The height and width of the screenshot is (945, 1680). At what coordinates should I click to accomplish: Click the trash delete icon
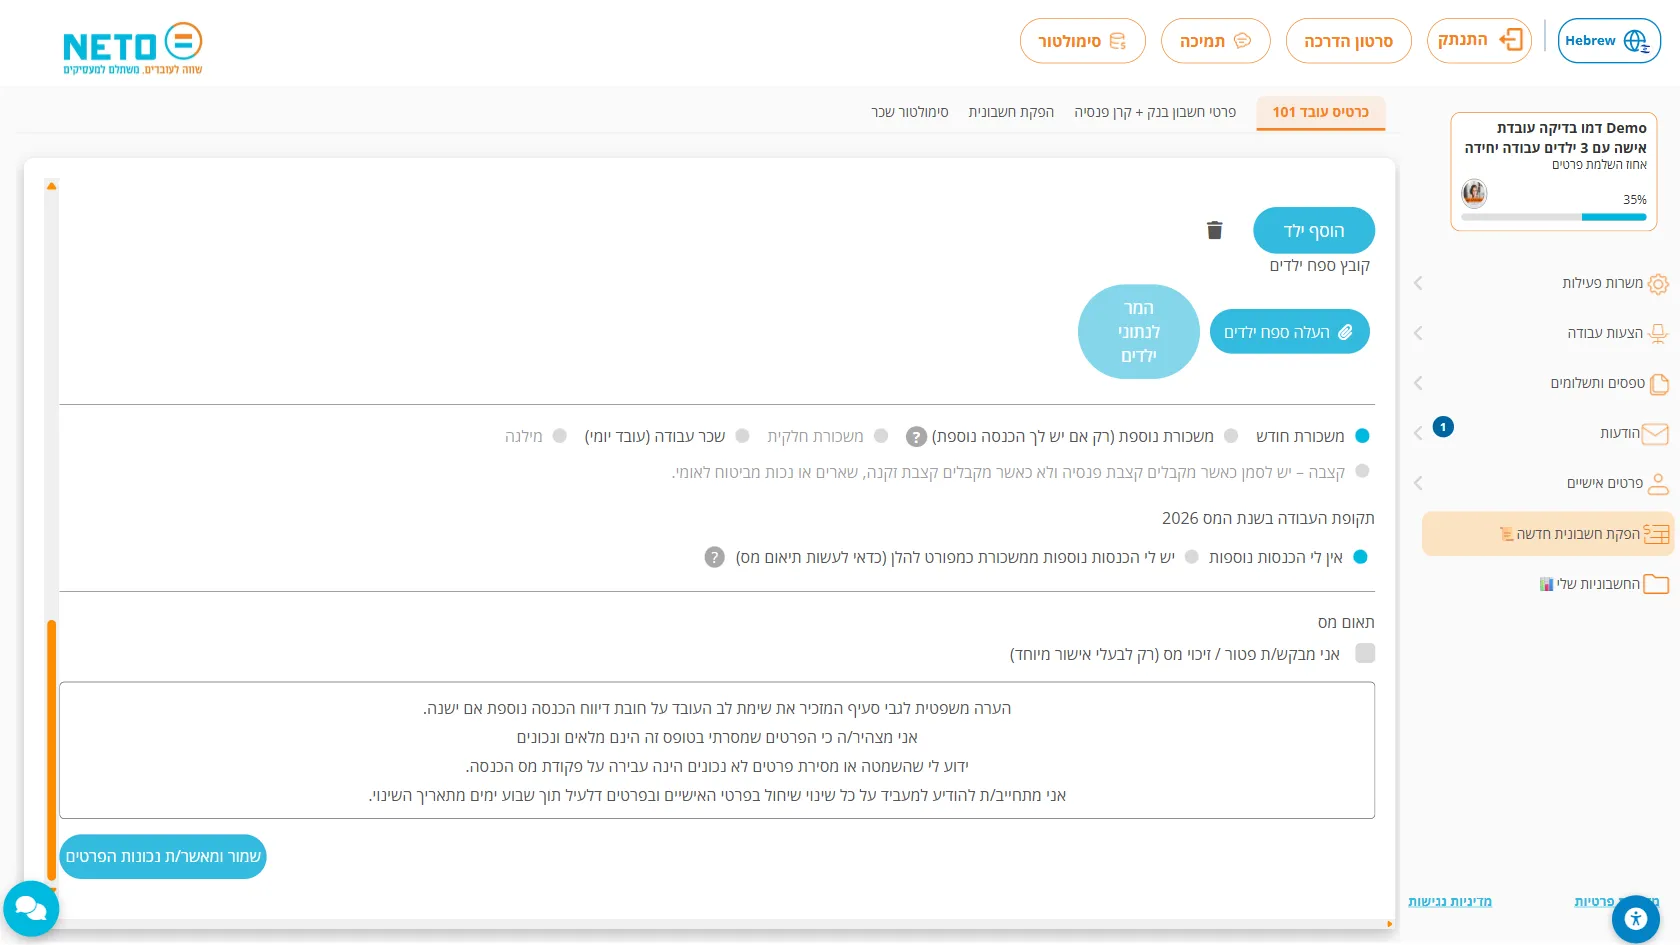coord(1214,230)
